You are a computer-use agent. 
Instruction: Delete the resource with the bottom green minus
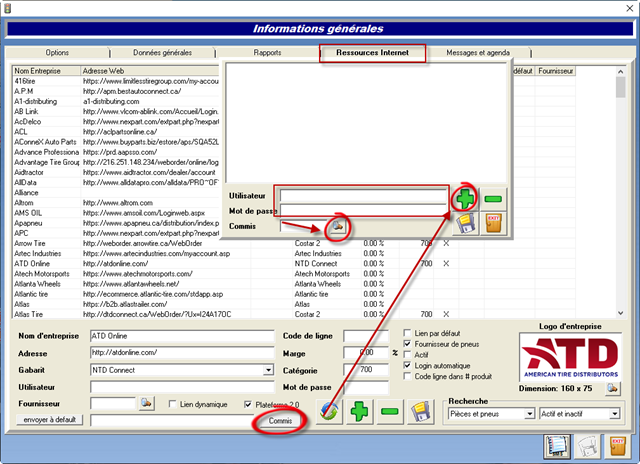pyautogui.click(x=389, y=411)
